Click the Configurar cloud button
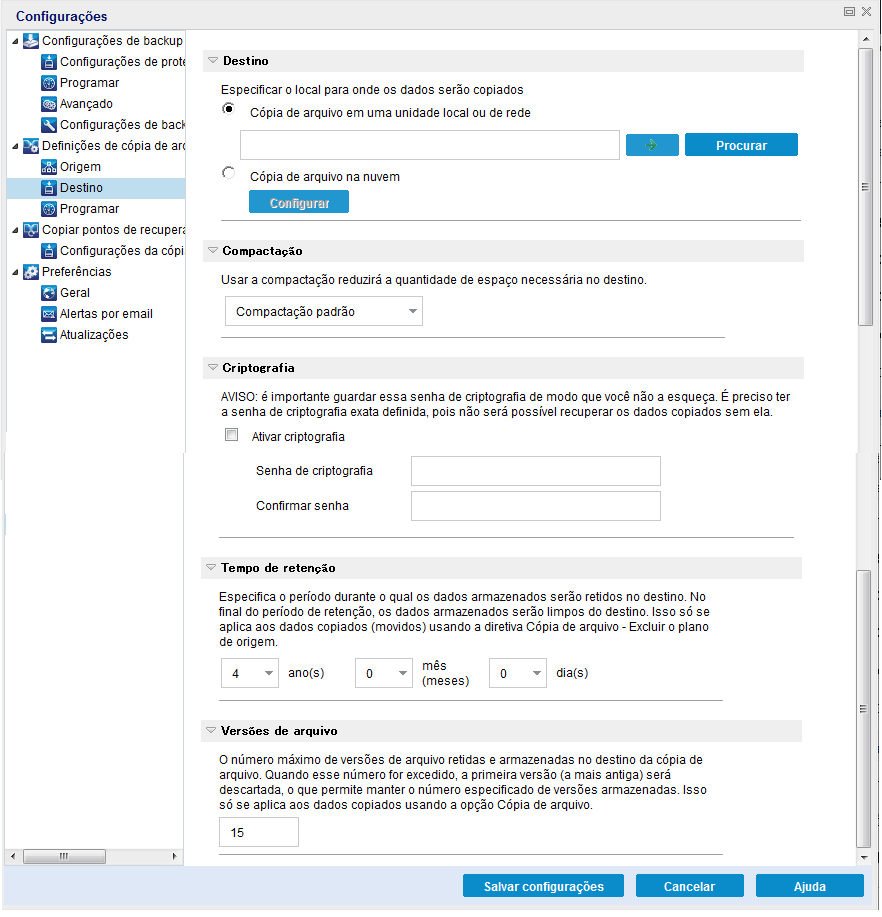882x917 pixels. click(299, 202)
